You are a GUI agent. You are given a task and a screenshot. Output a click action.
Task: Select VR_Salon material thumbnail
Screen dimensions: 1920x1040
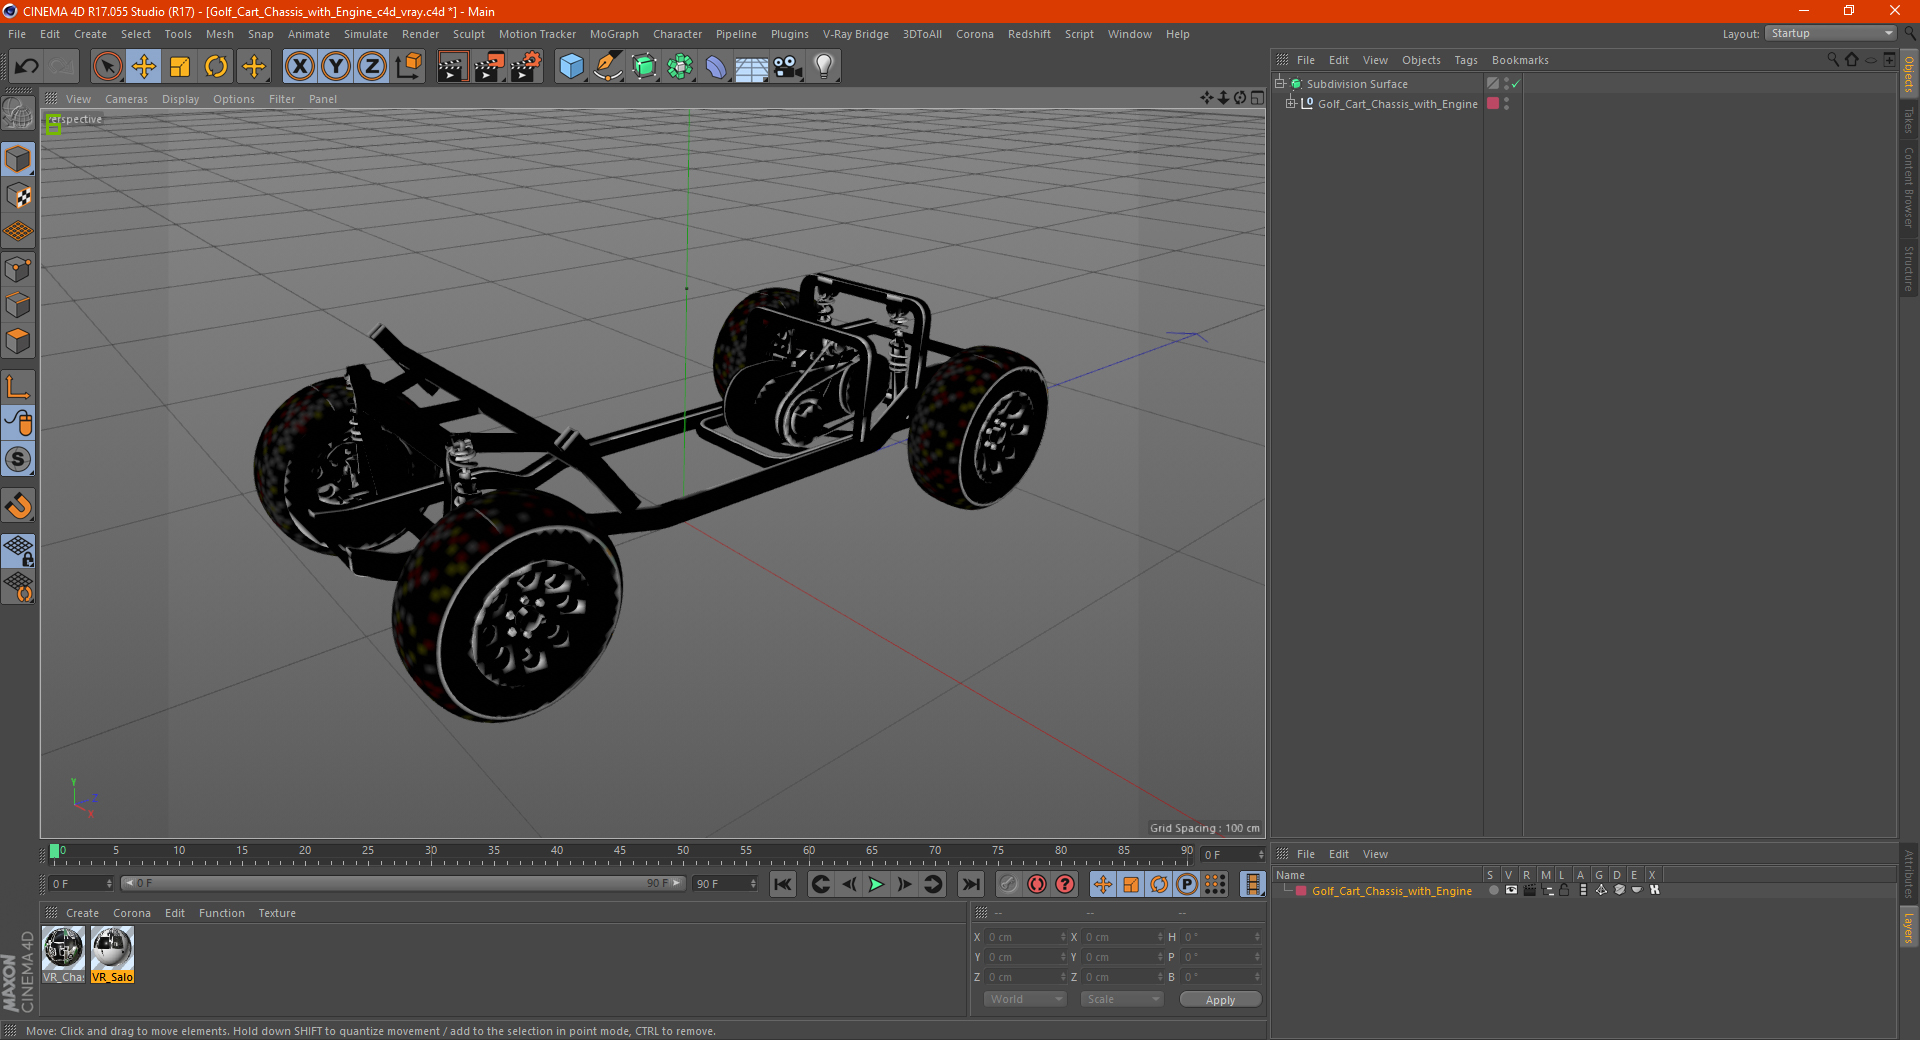tap(112, 955)
